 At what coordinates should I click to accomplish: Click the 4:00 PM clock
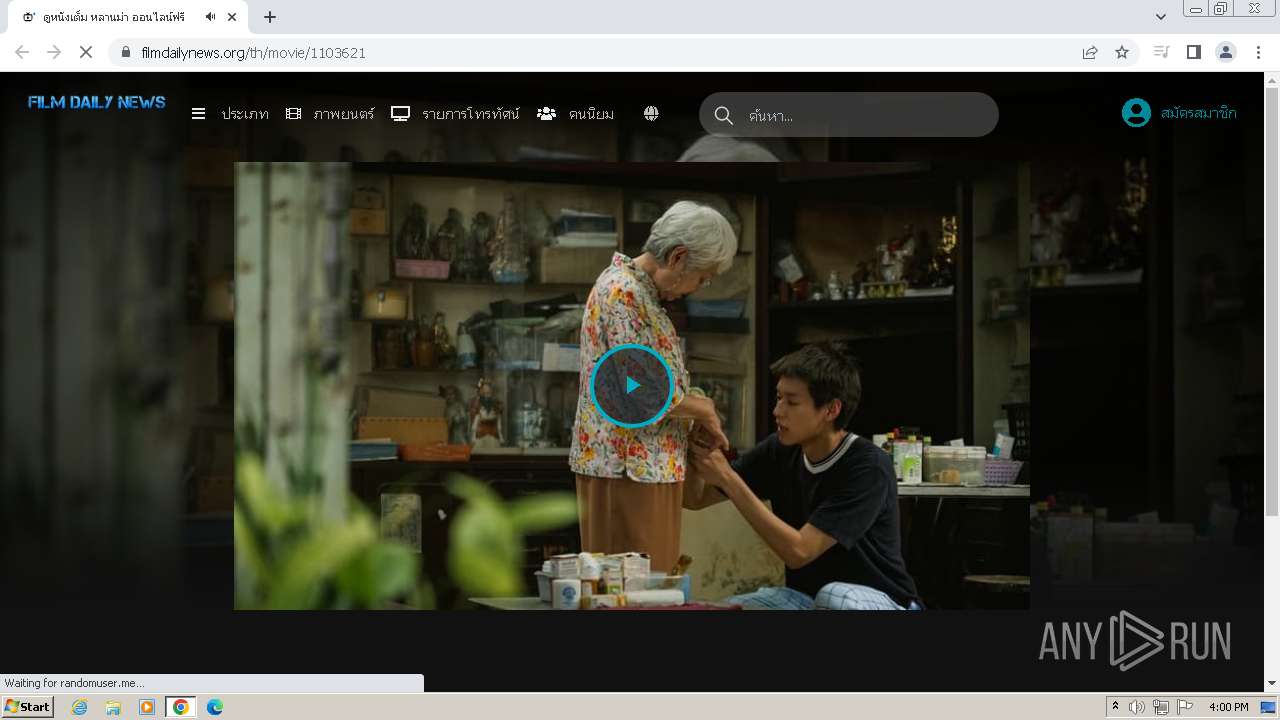click(1229, 707)
